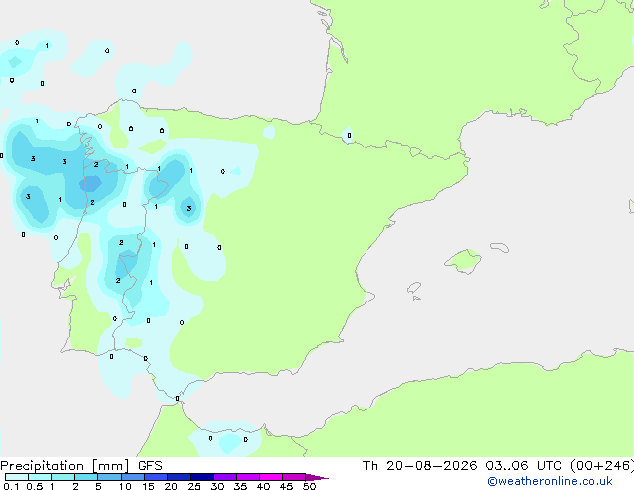Click the '10' legend label

coord(125,486)
